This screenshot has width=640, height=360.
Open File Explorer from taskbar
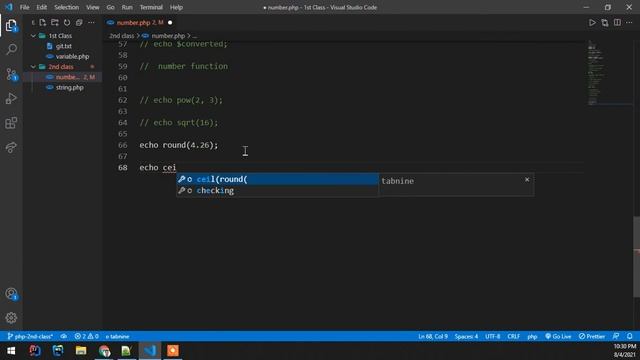pyautogui.click(x=81, y=351)
